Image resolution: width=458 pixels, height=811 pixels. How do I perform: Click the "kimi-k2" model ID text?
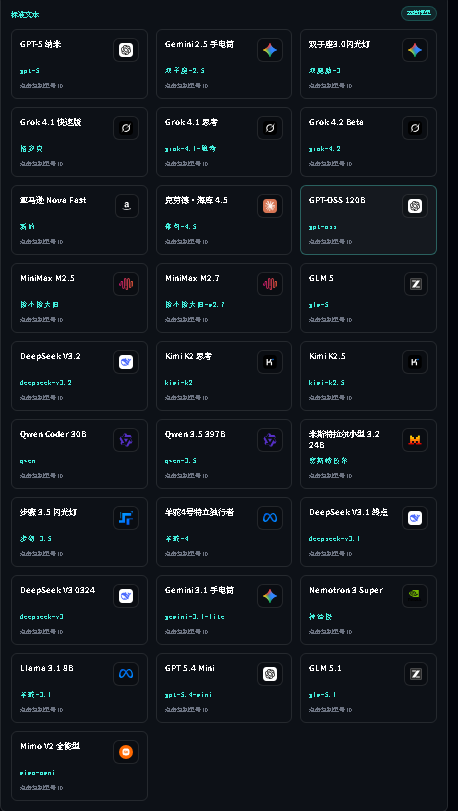click(178, 383)
